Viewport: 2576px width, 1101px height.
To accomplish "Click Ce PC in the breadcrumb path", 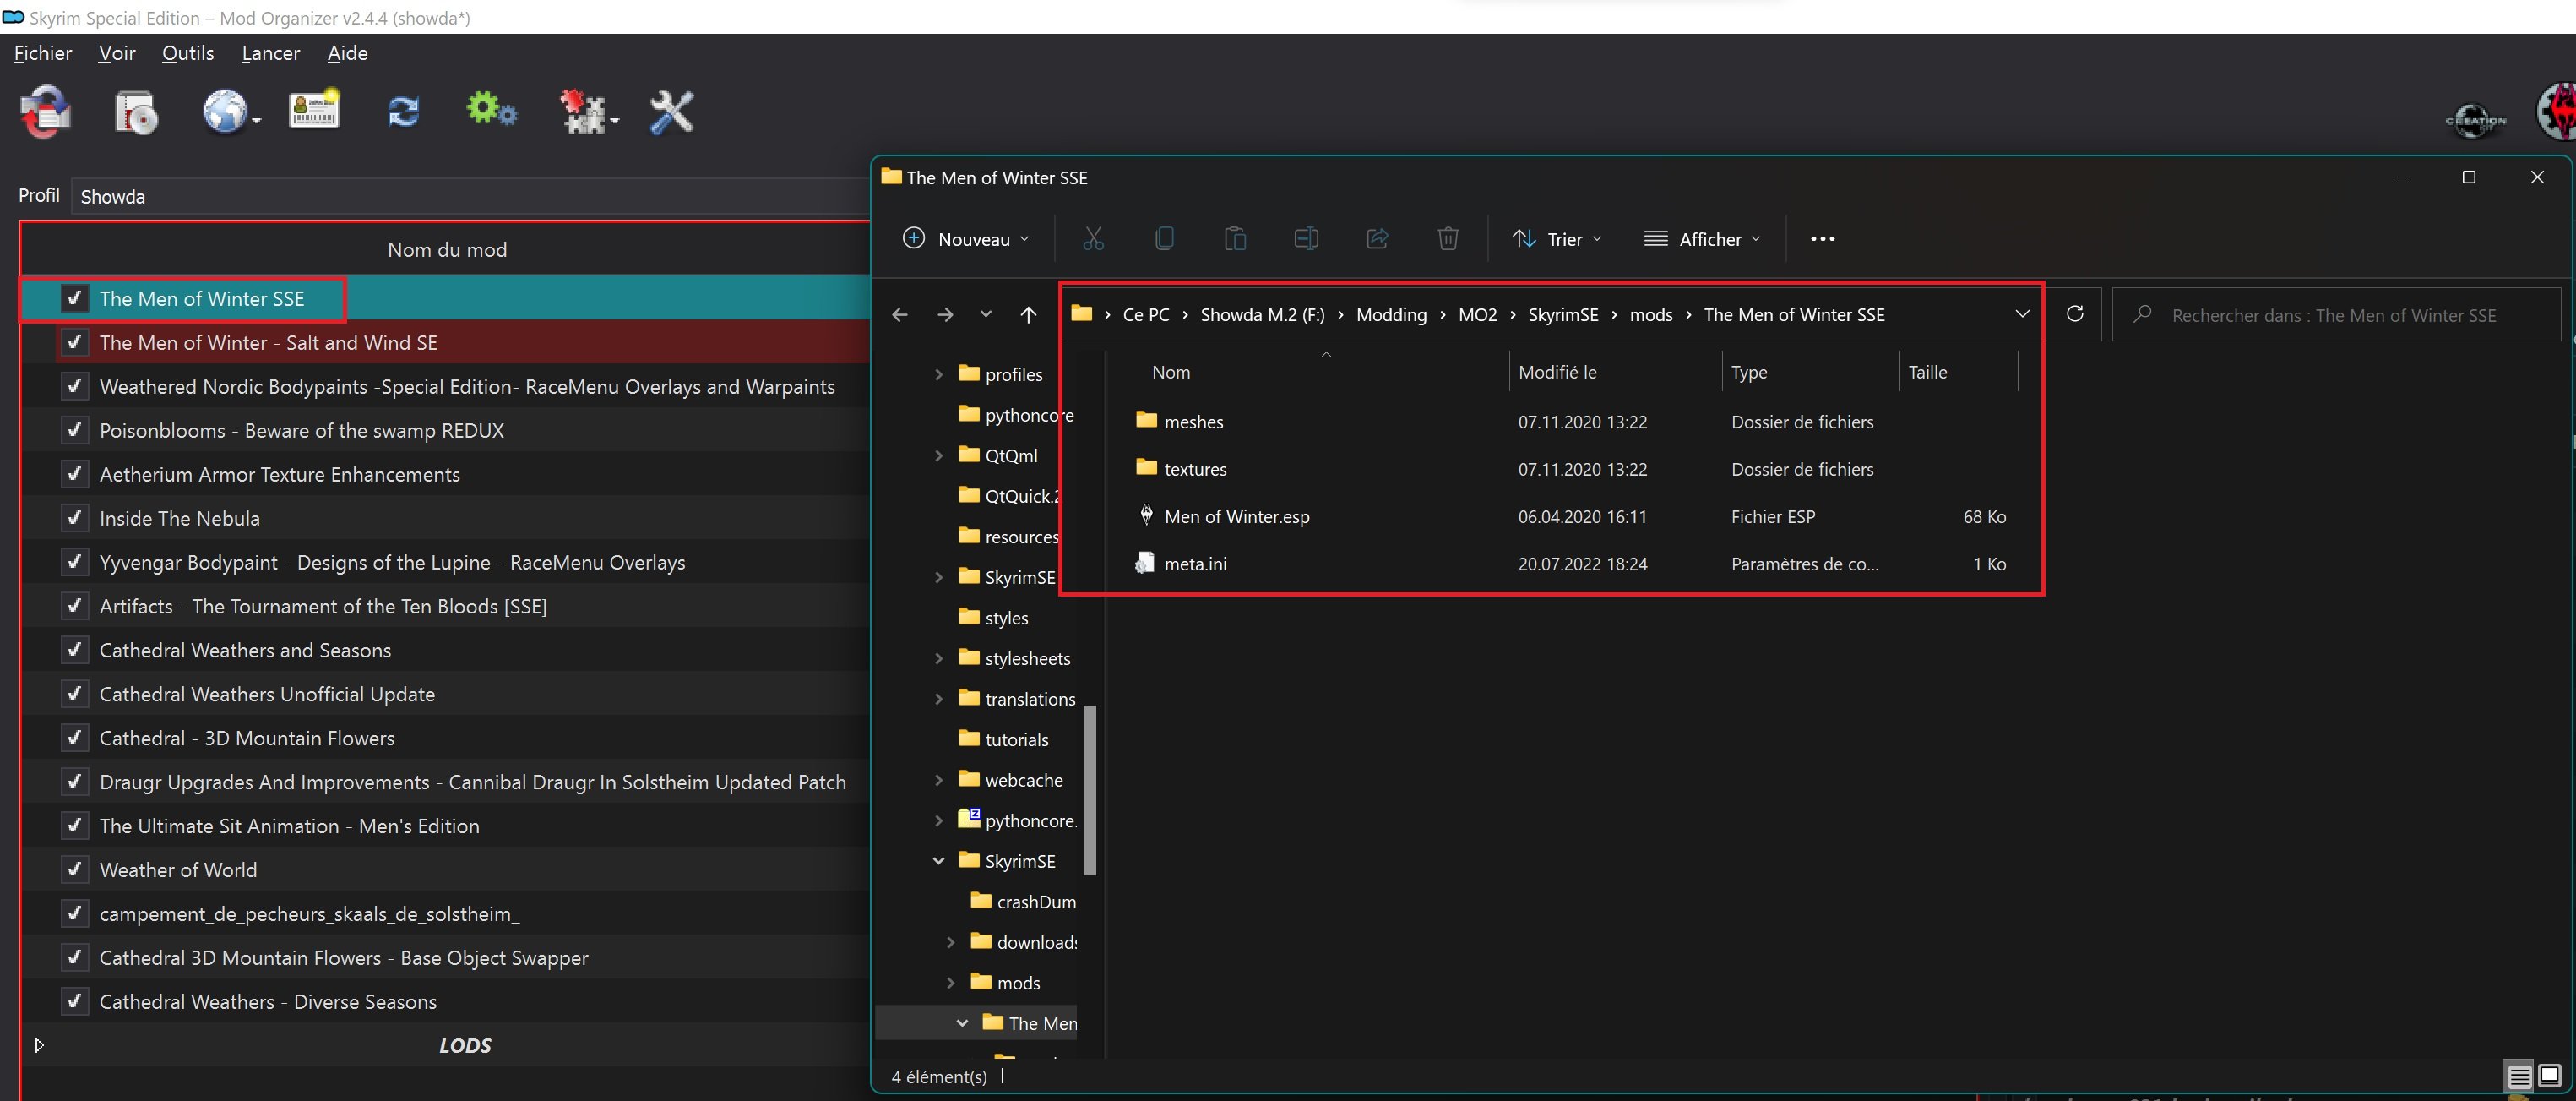I will 1145,315.
